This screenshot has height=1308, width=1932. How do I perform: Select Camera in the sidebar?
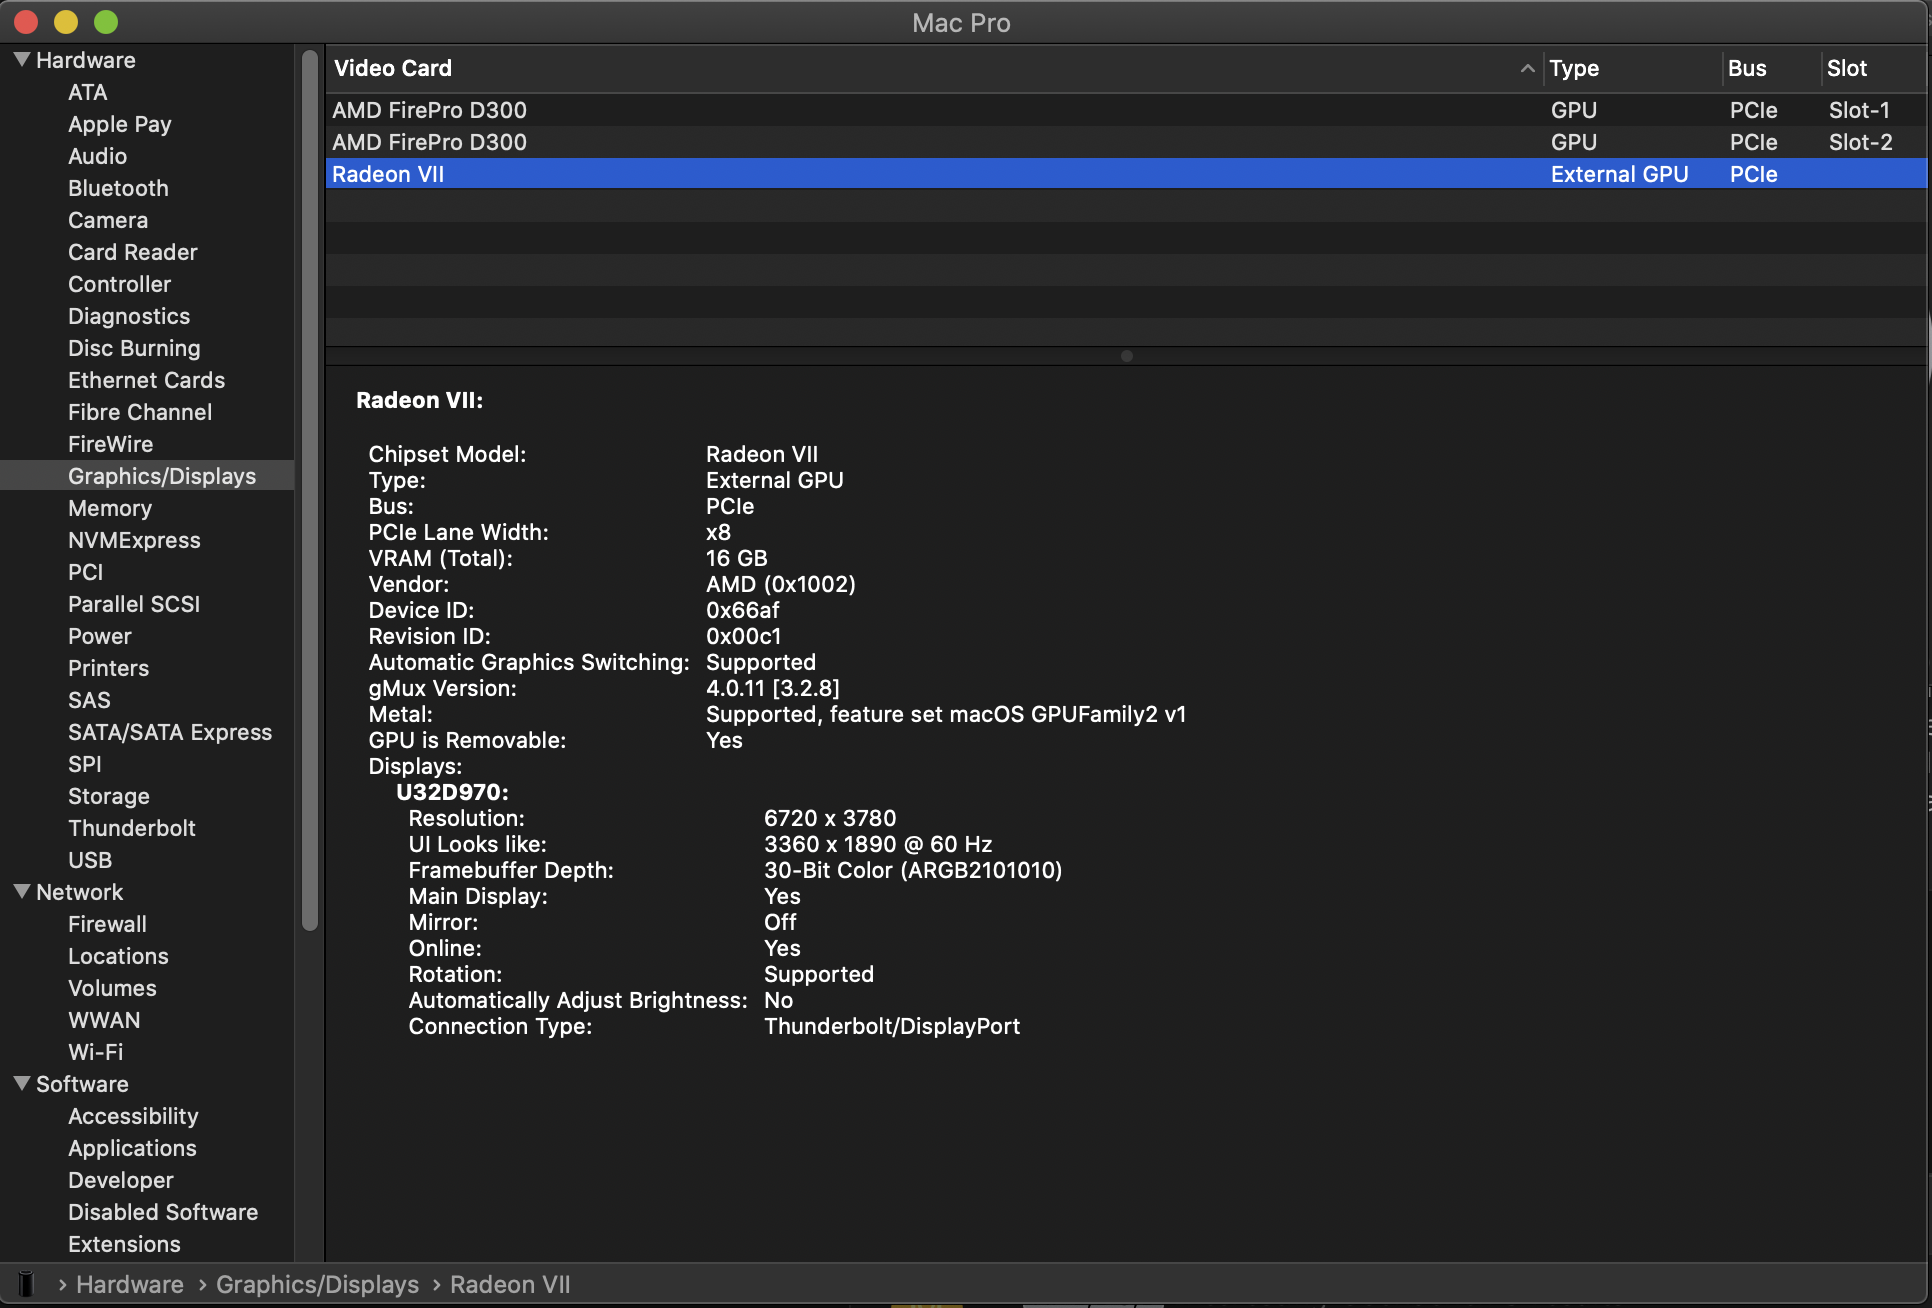108,220
